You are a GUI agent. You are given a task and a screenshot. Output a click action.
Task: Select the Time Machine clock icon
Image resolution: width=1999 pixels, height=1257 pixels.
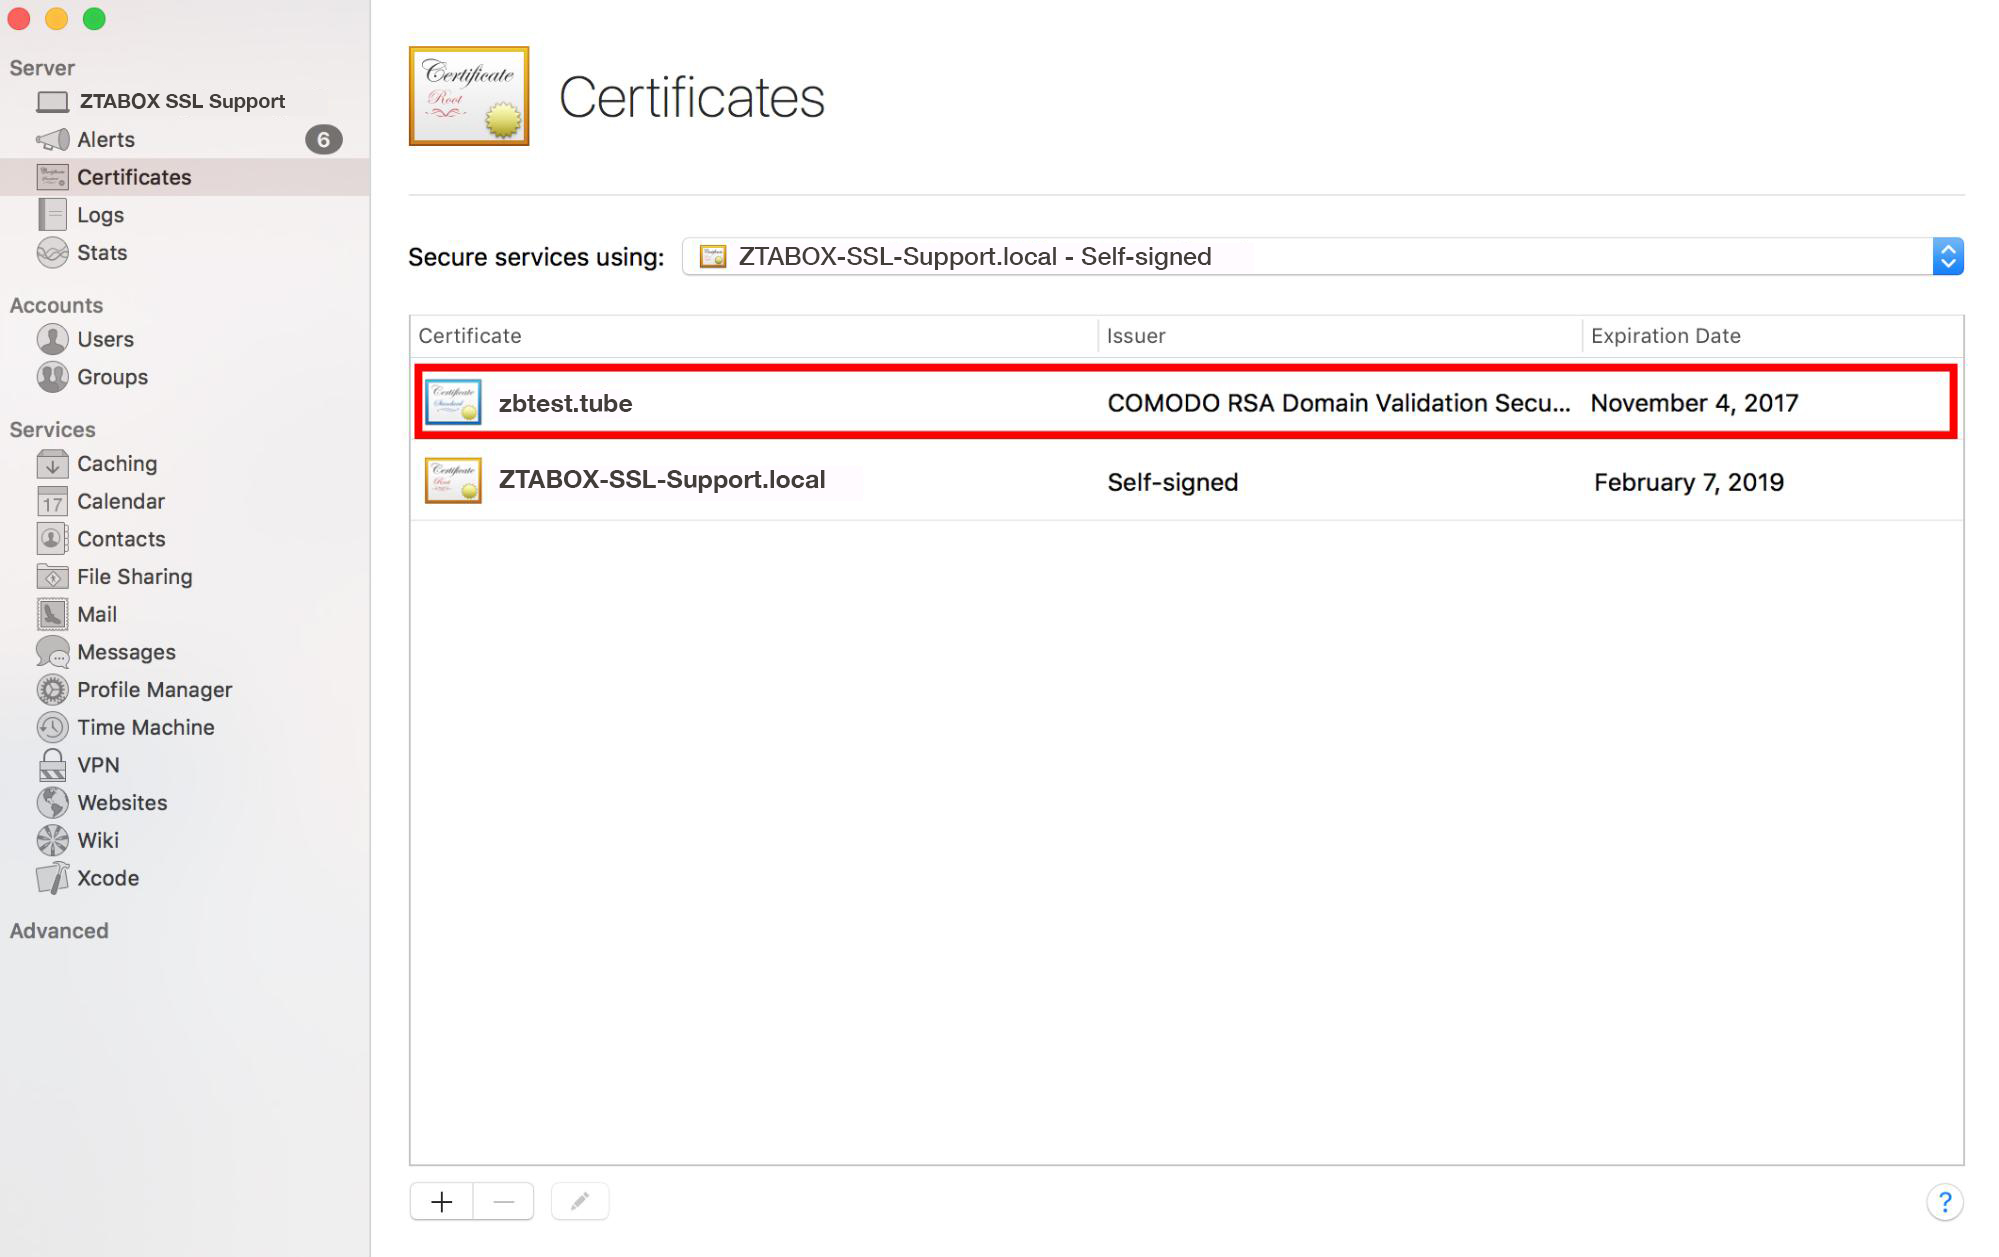coord(52,727)
